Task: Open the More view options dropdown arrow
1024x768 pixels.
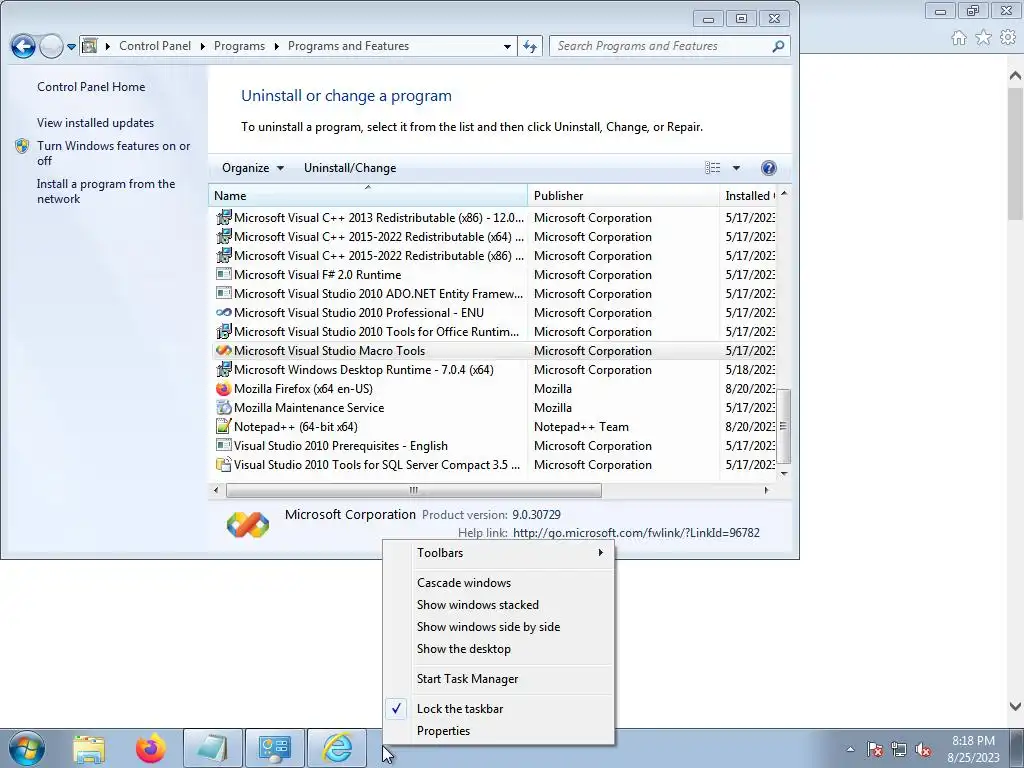Action: point(736,168)
